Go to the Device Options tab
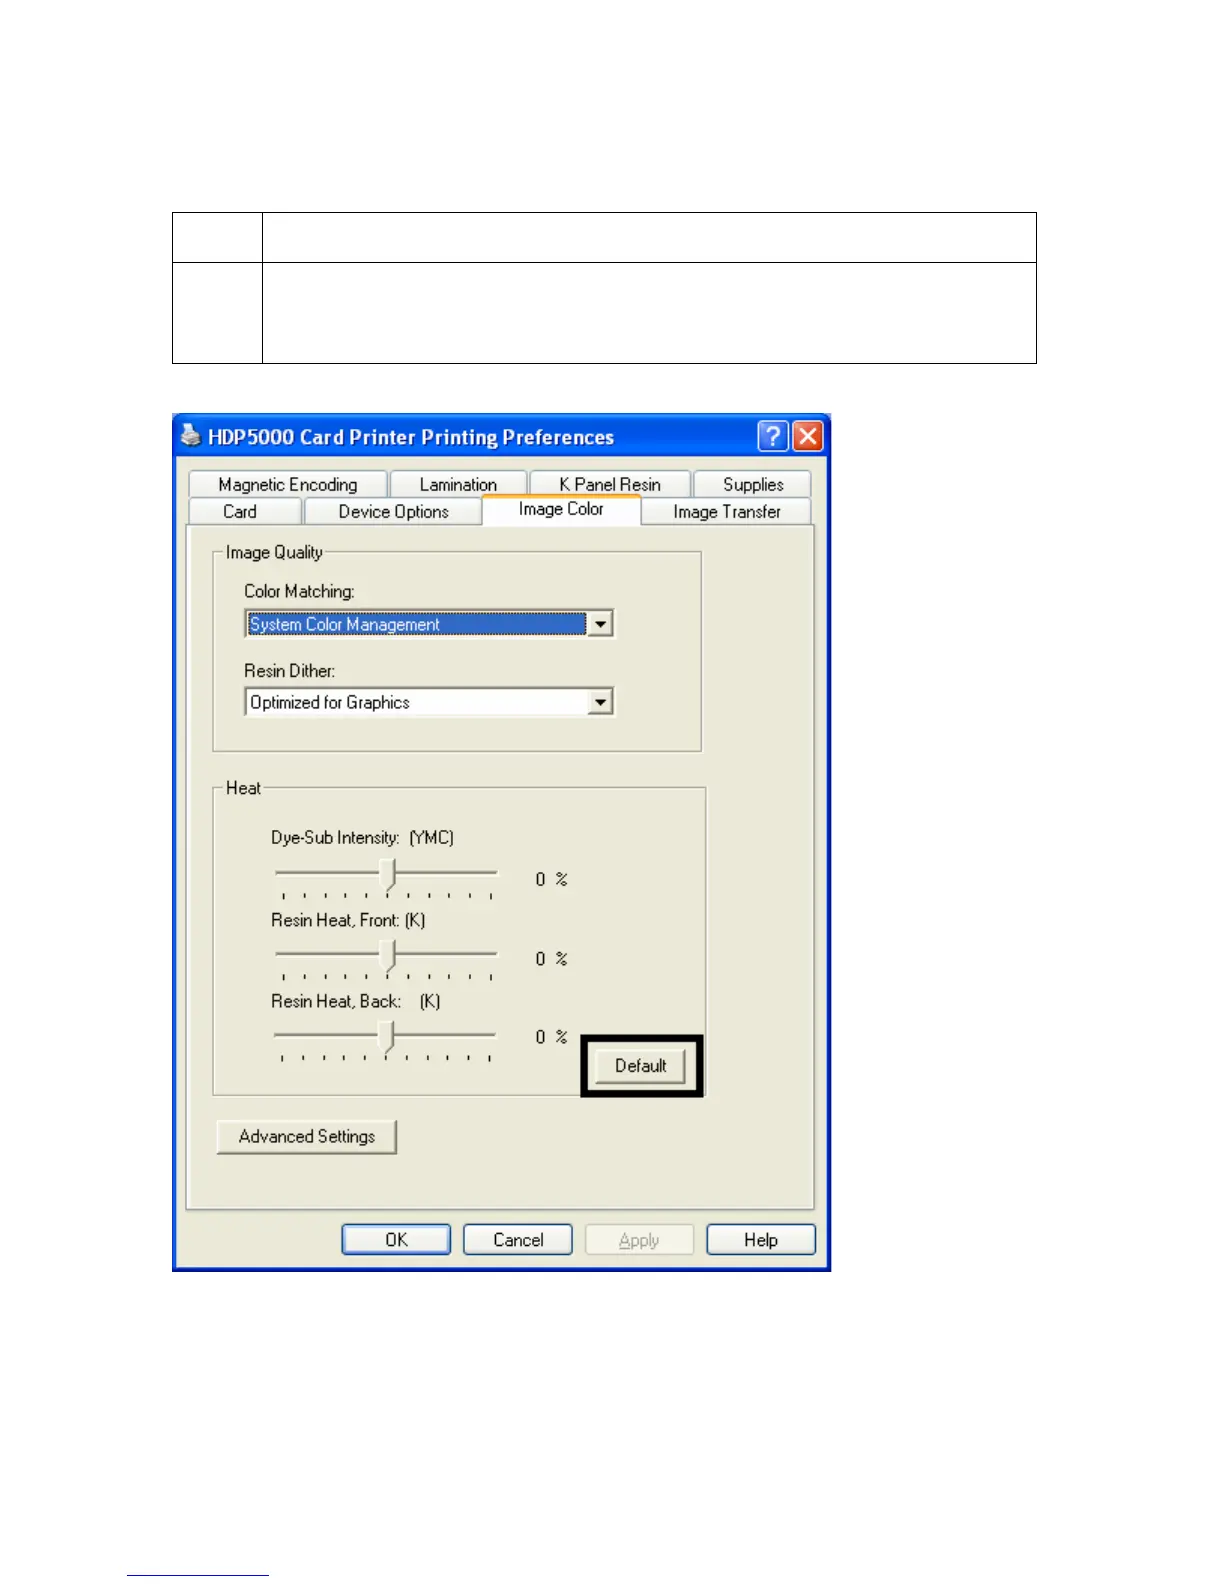The width and height of the screenshot is (1224, 1584). point(393,511)
